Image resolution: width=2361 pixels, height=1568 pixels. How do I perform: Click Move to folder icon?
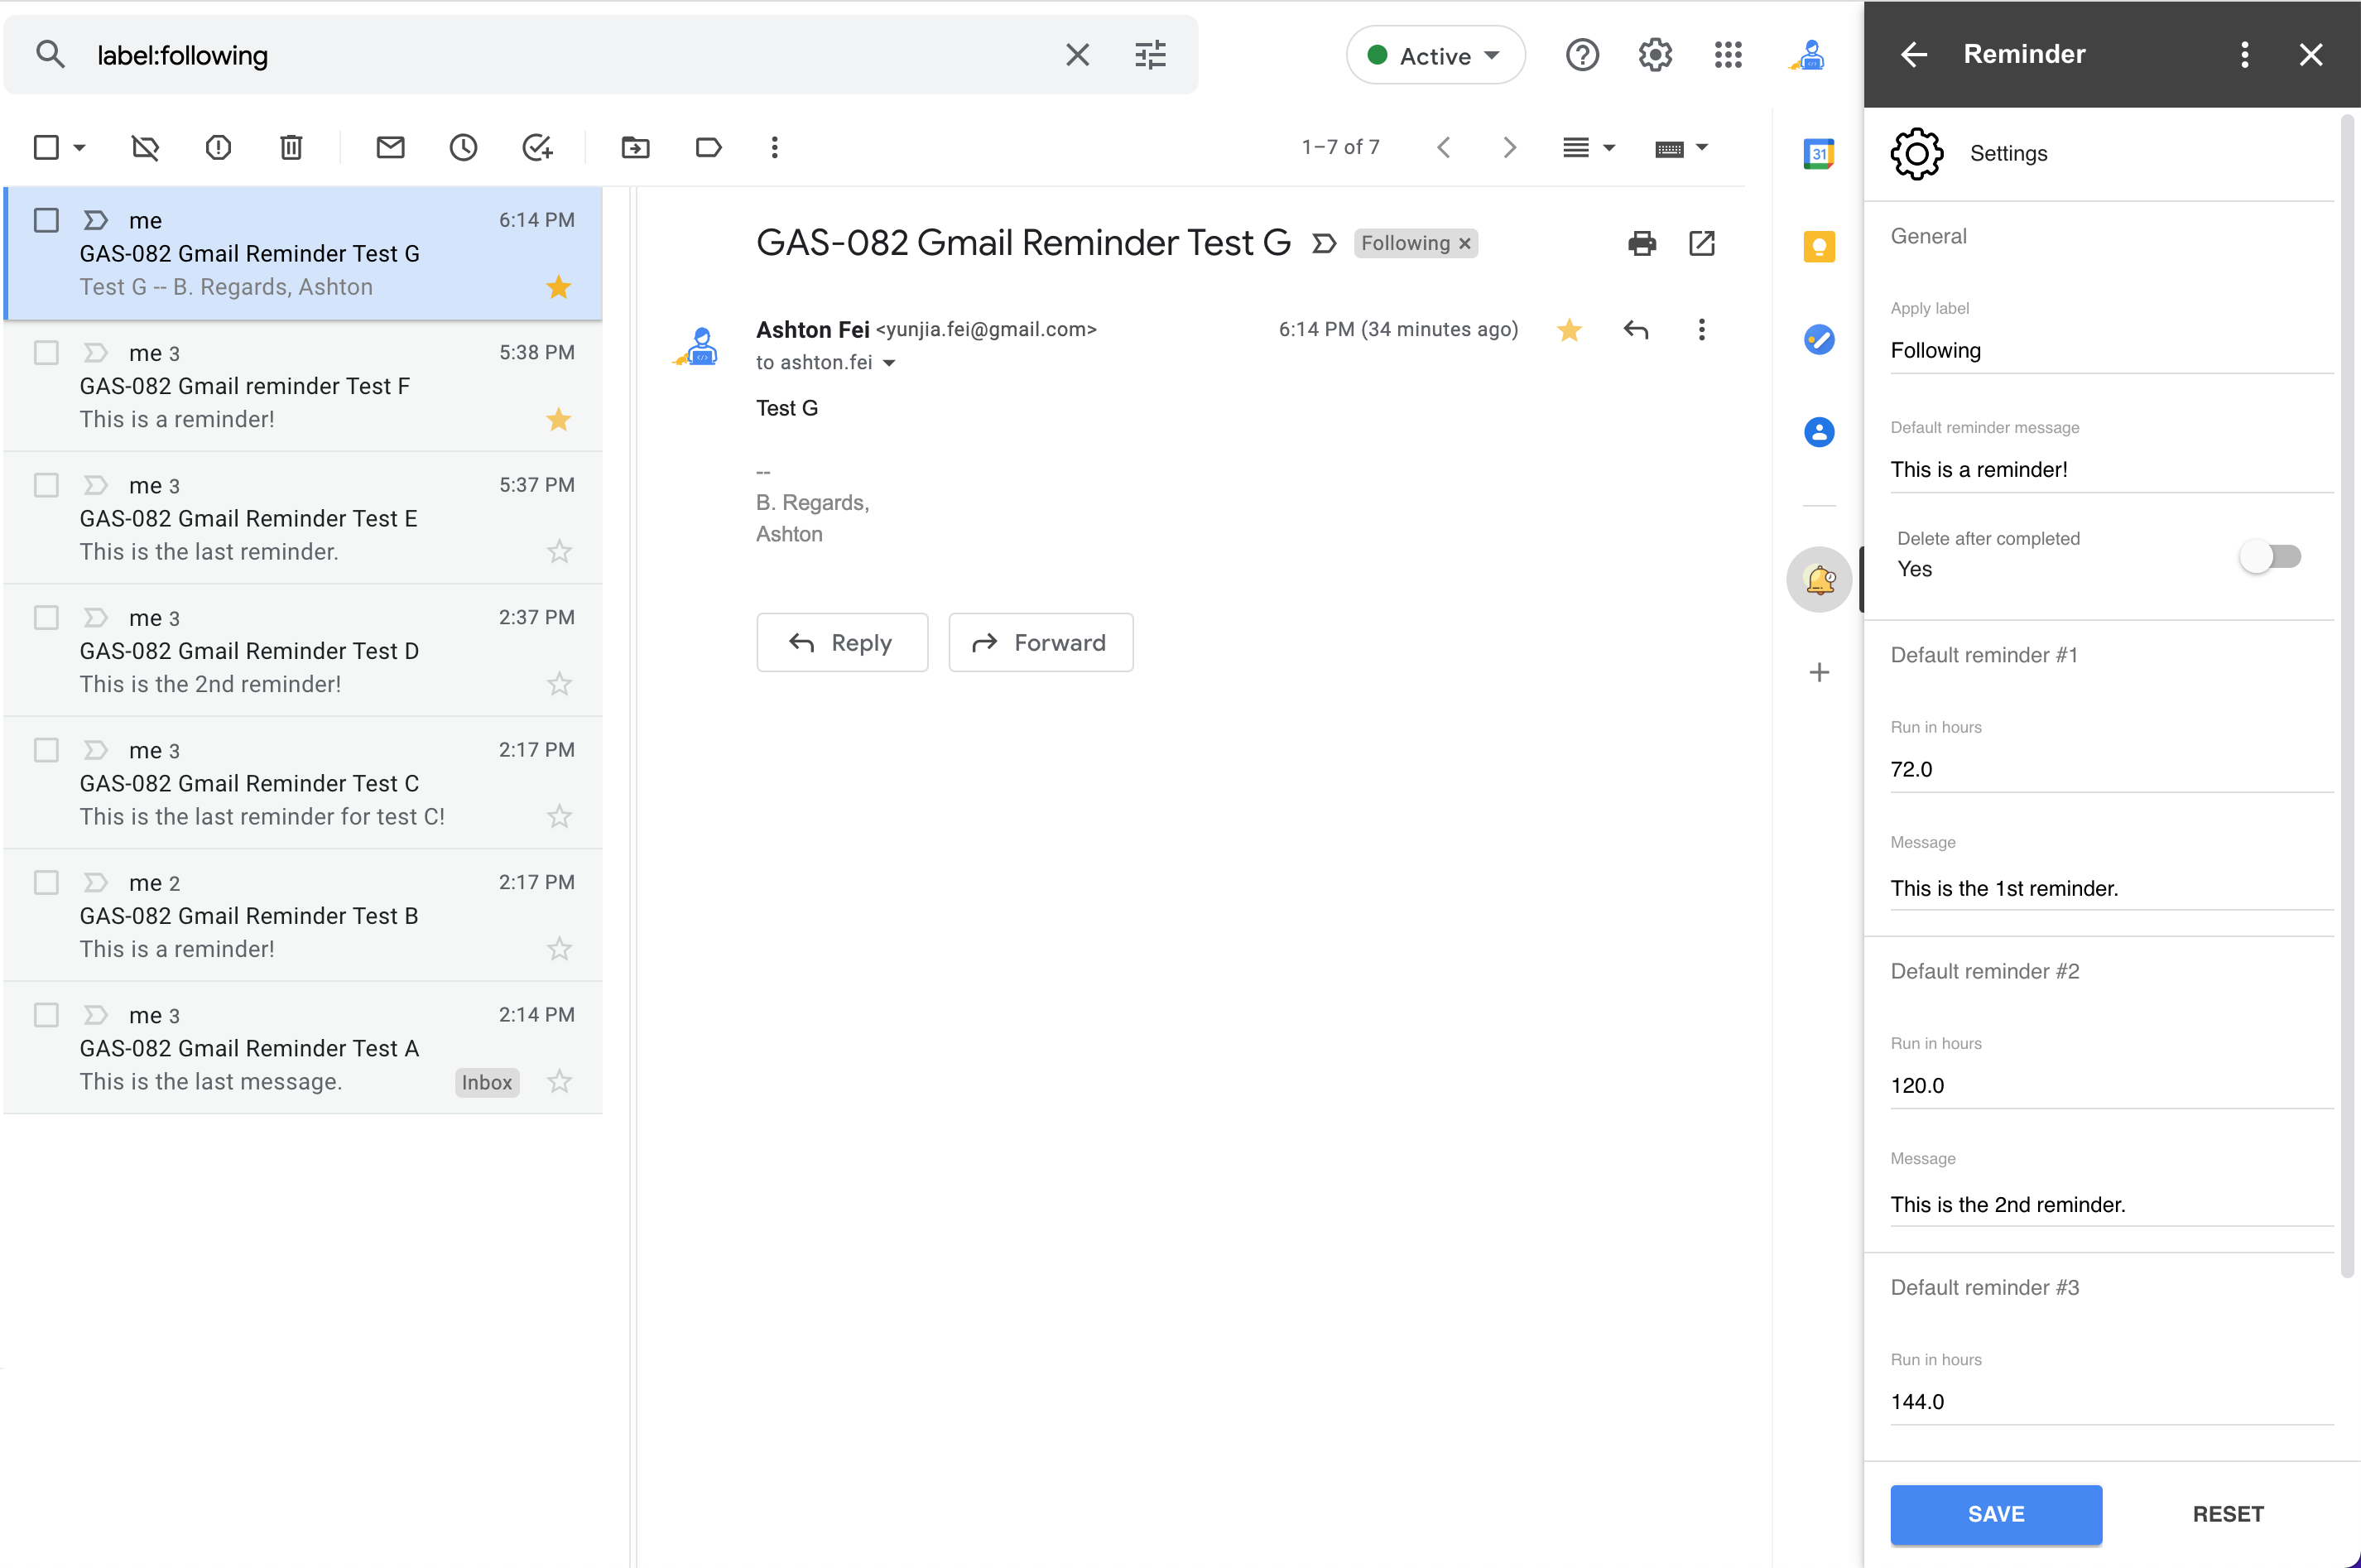[635, 148]
